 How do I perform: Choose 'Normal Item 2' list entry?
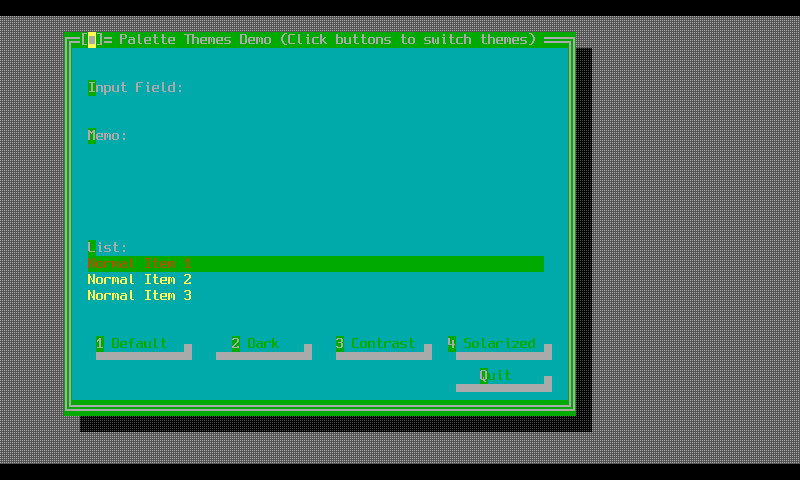[x=315, y=280]
